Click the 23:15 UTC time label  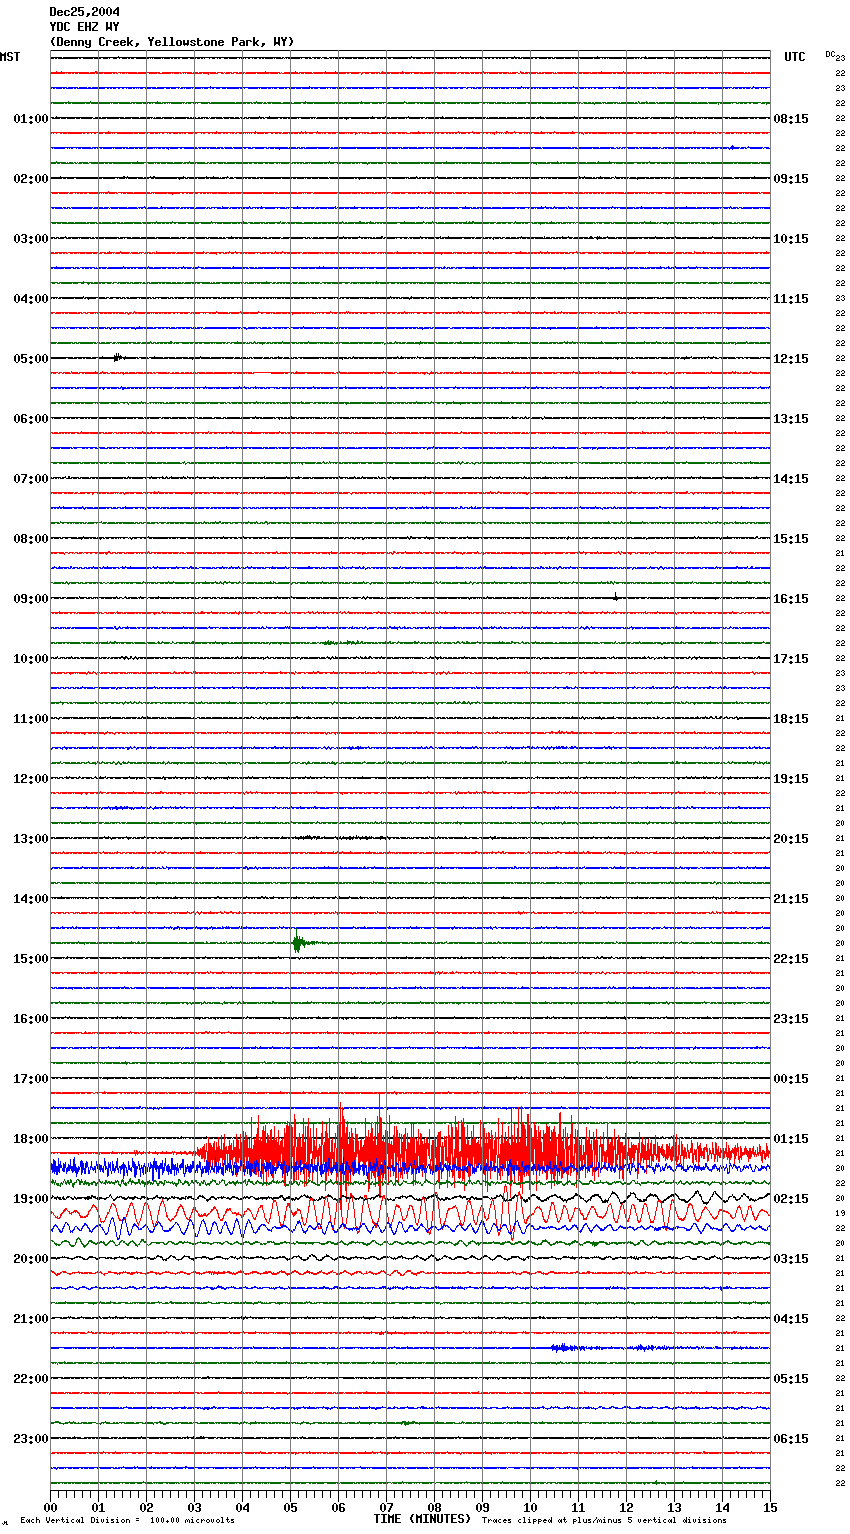791,1019
